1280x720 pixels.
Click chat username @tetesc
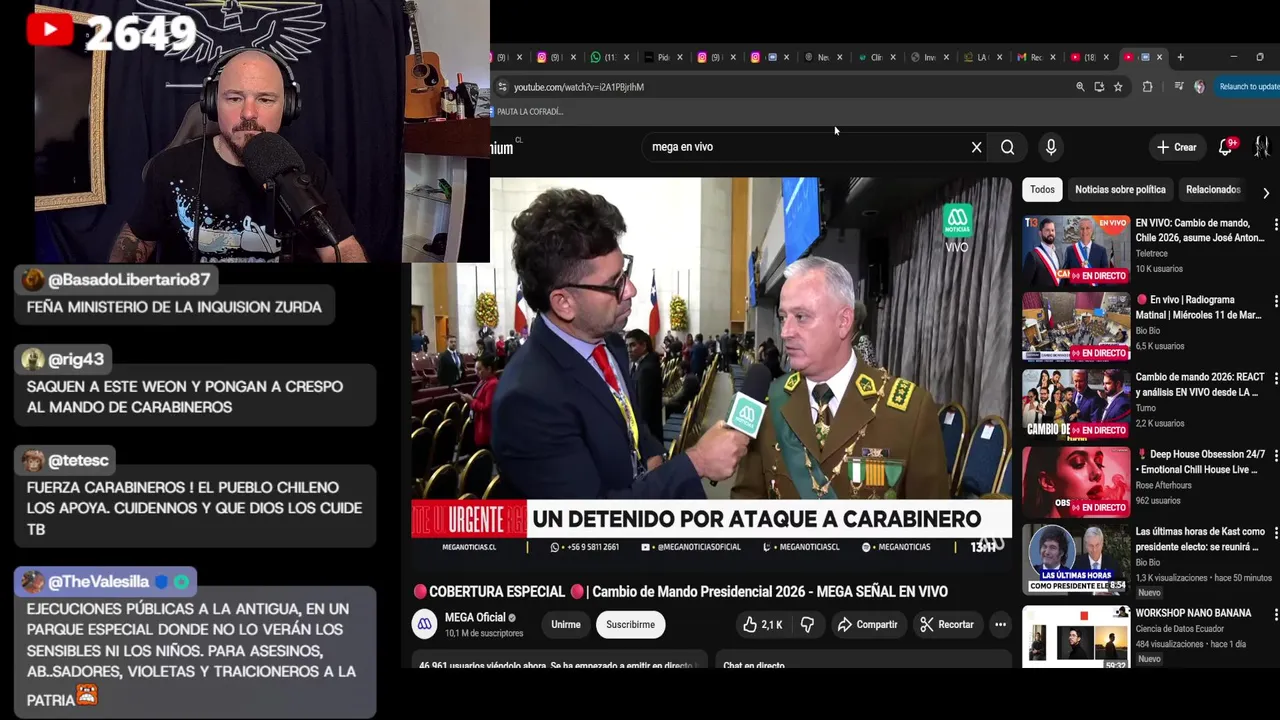click(78, 461)
